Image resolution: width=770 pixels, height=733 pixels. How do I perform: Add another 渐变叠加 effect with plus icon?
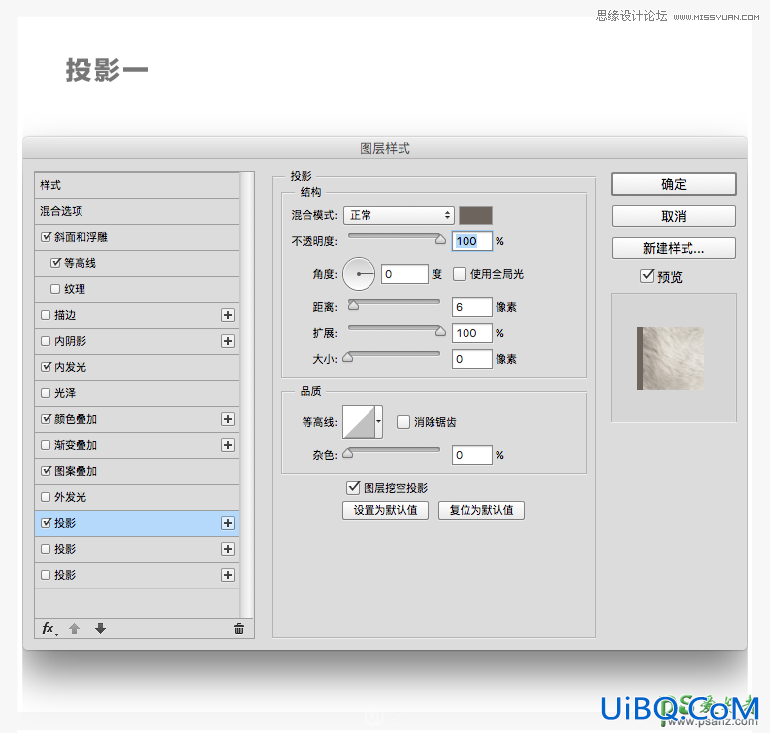(228, 445)
